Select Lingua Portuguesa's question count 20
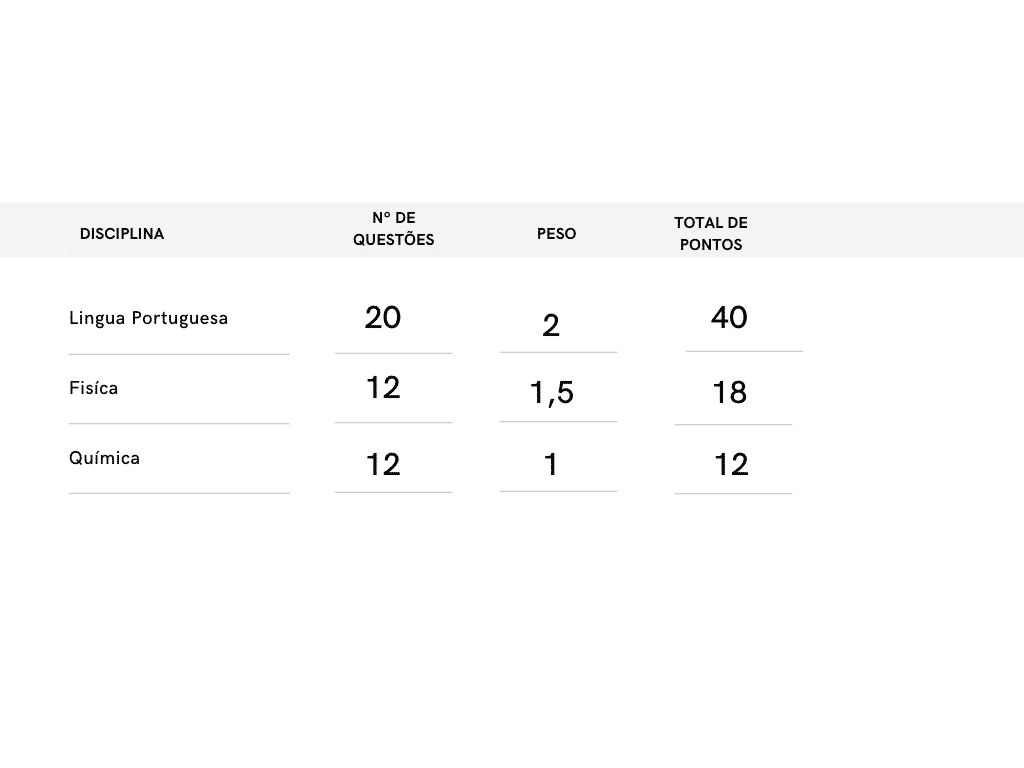This screenshot has height=768, width=1024. pyautogui.click(x=383, y=318)
